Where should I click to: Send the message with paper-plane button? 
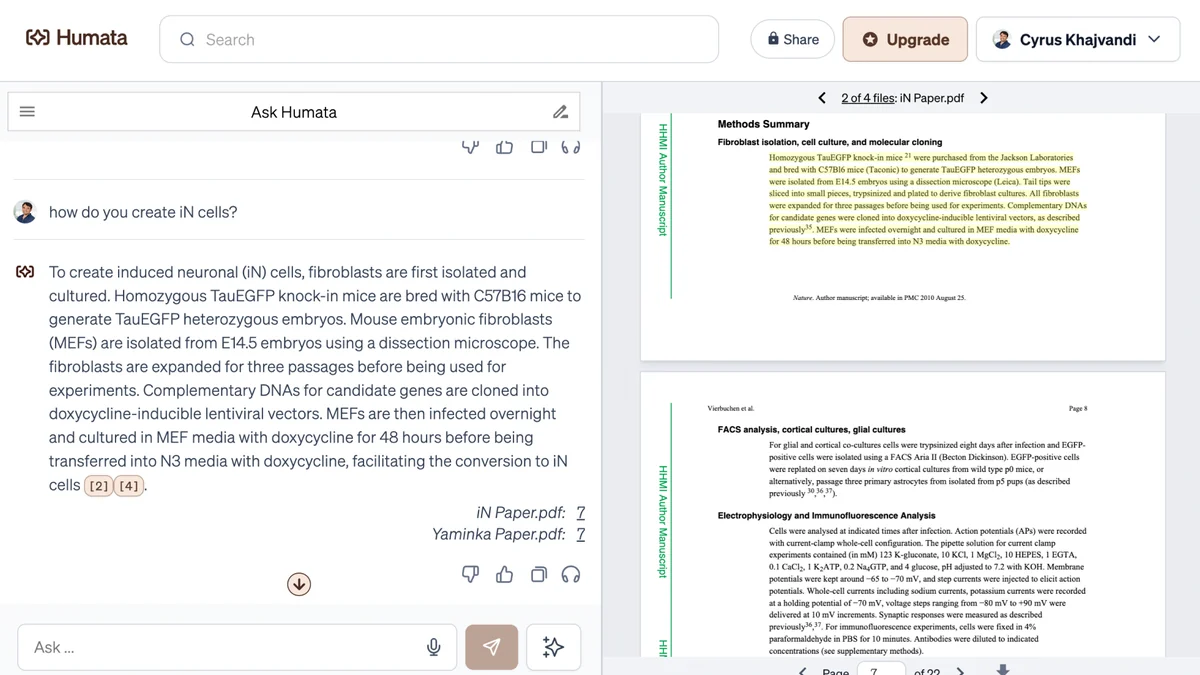click(491, 647)
